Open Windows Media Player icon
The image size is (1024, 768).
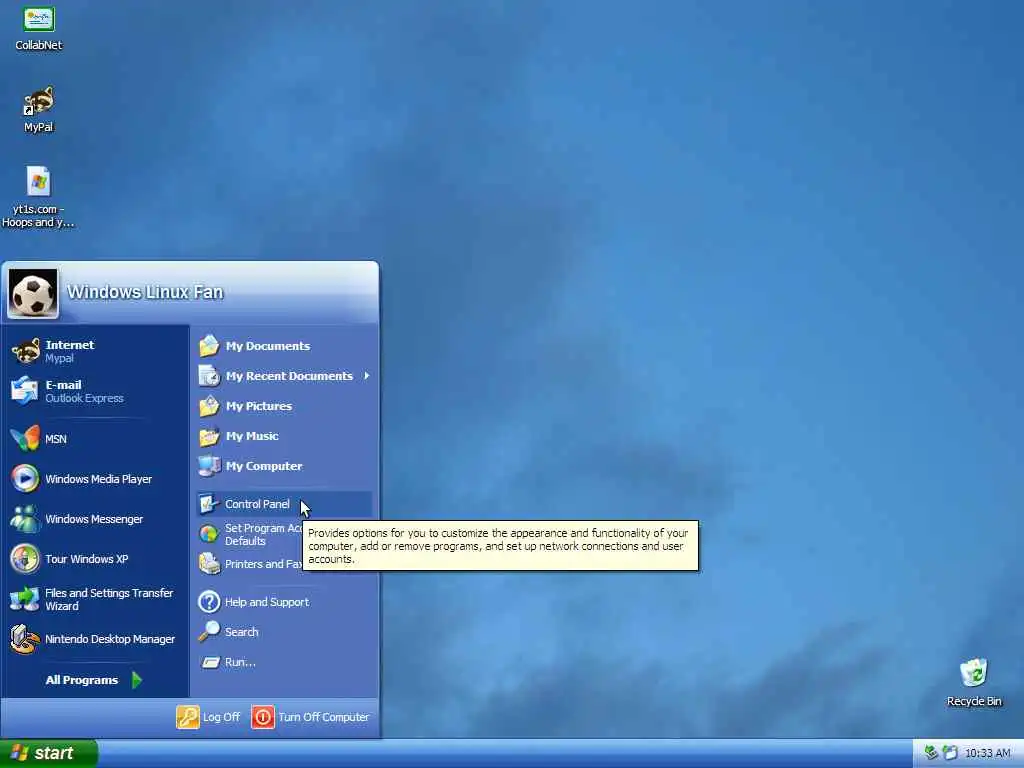[25, 479]
